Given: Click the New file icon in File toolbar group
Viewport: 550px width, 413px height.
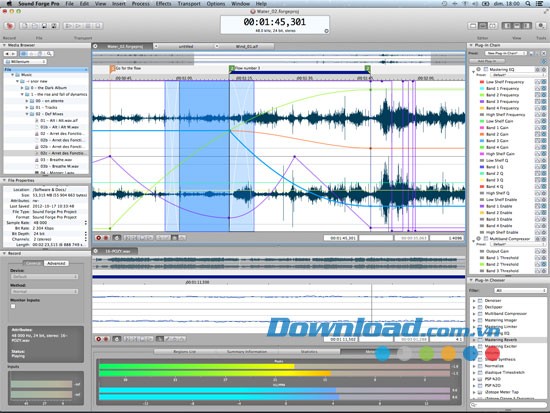Looking at the screenshot, I should [x=25, y=26].
